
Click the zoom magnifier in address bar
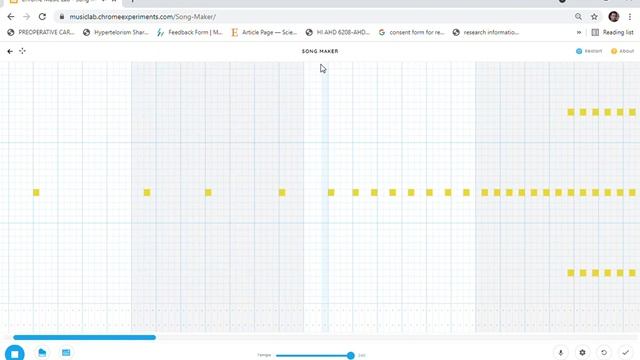[578, 17]
